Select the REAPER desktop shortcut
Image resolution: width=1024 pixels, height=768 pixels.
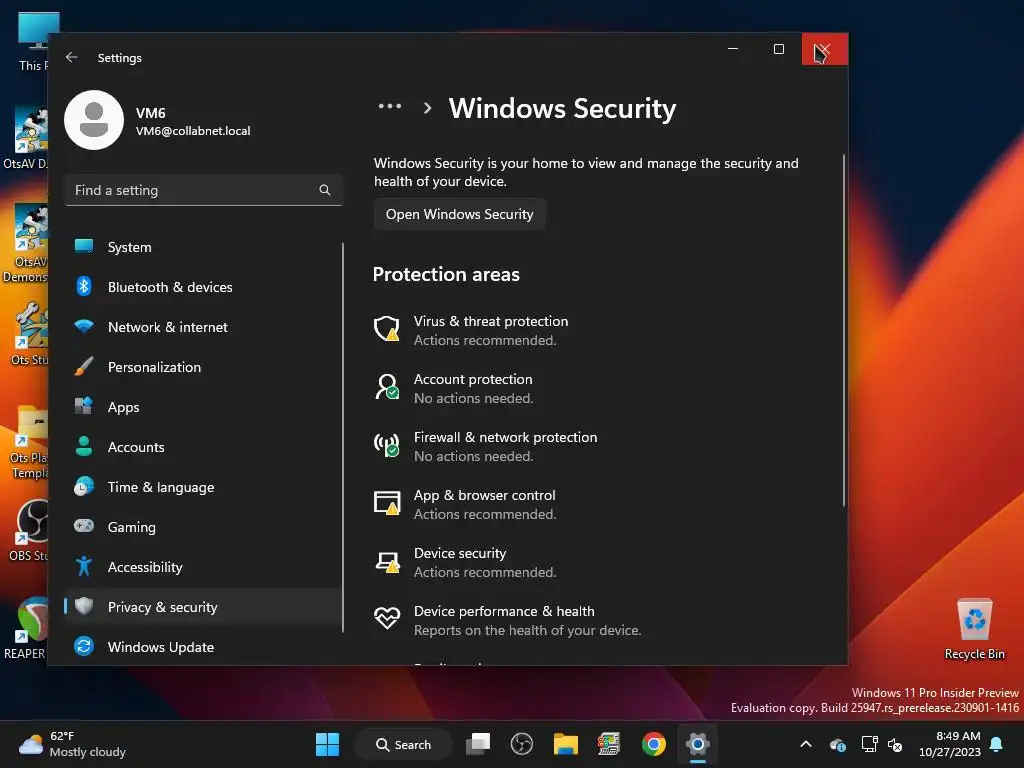(25, 628)
